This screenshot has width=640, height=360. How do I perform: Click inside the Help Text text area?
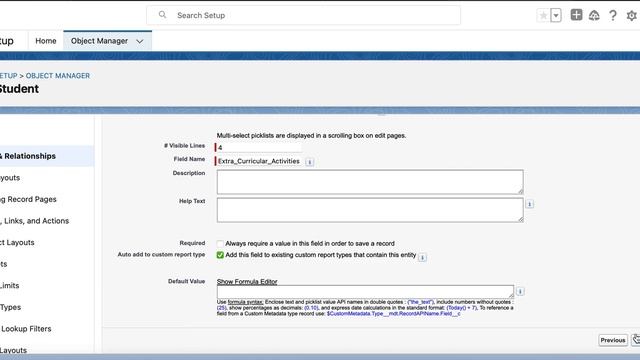(x=370, y=210)
